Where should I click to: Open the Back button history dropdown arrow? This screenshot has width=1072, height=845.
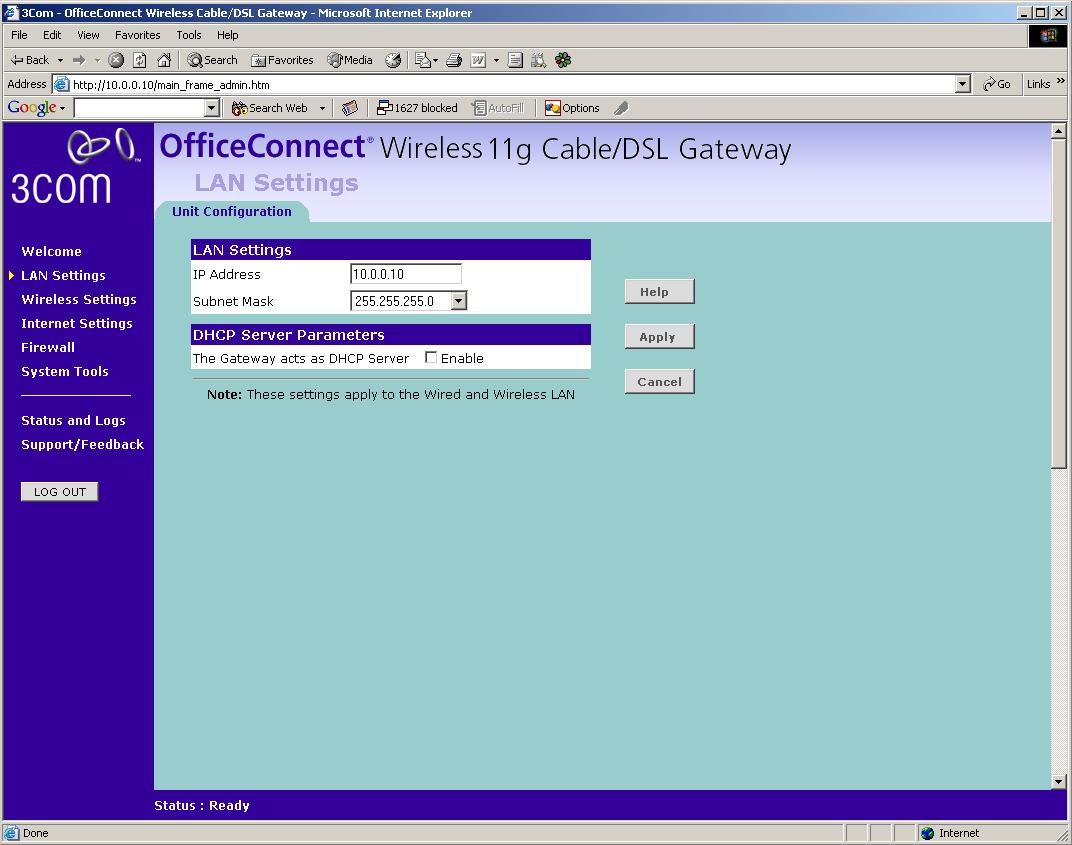point(60,60)
